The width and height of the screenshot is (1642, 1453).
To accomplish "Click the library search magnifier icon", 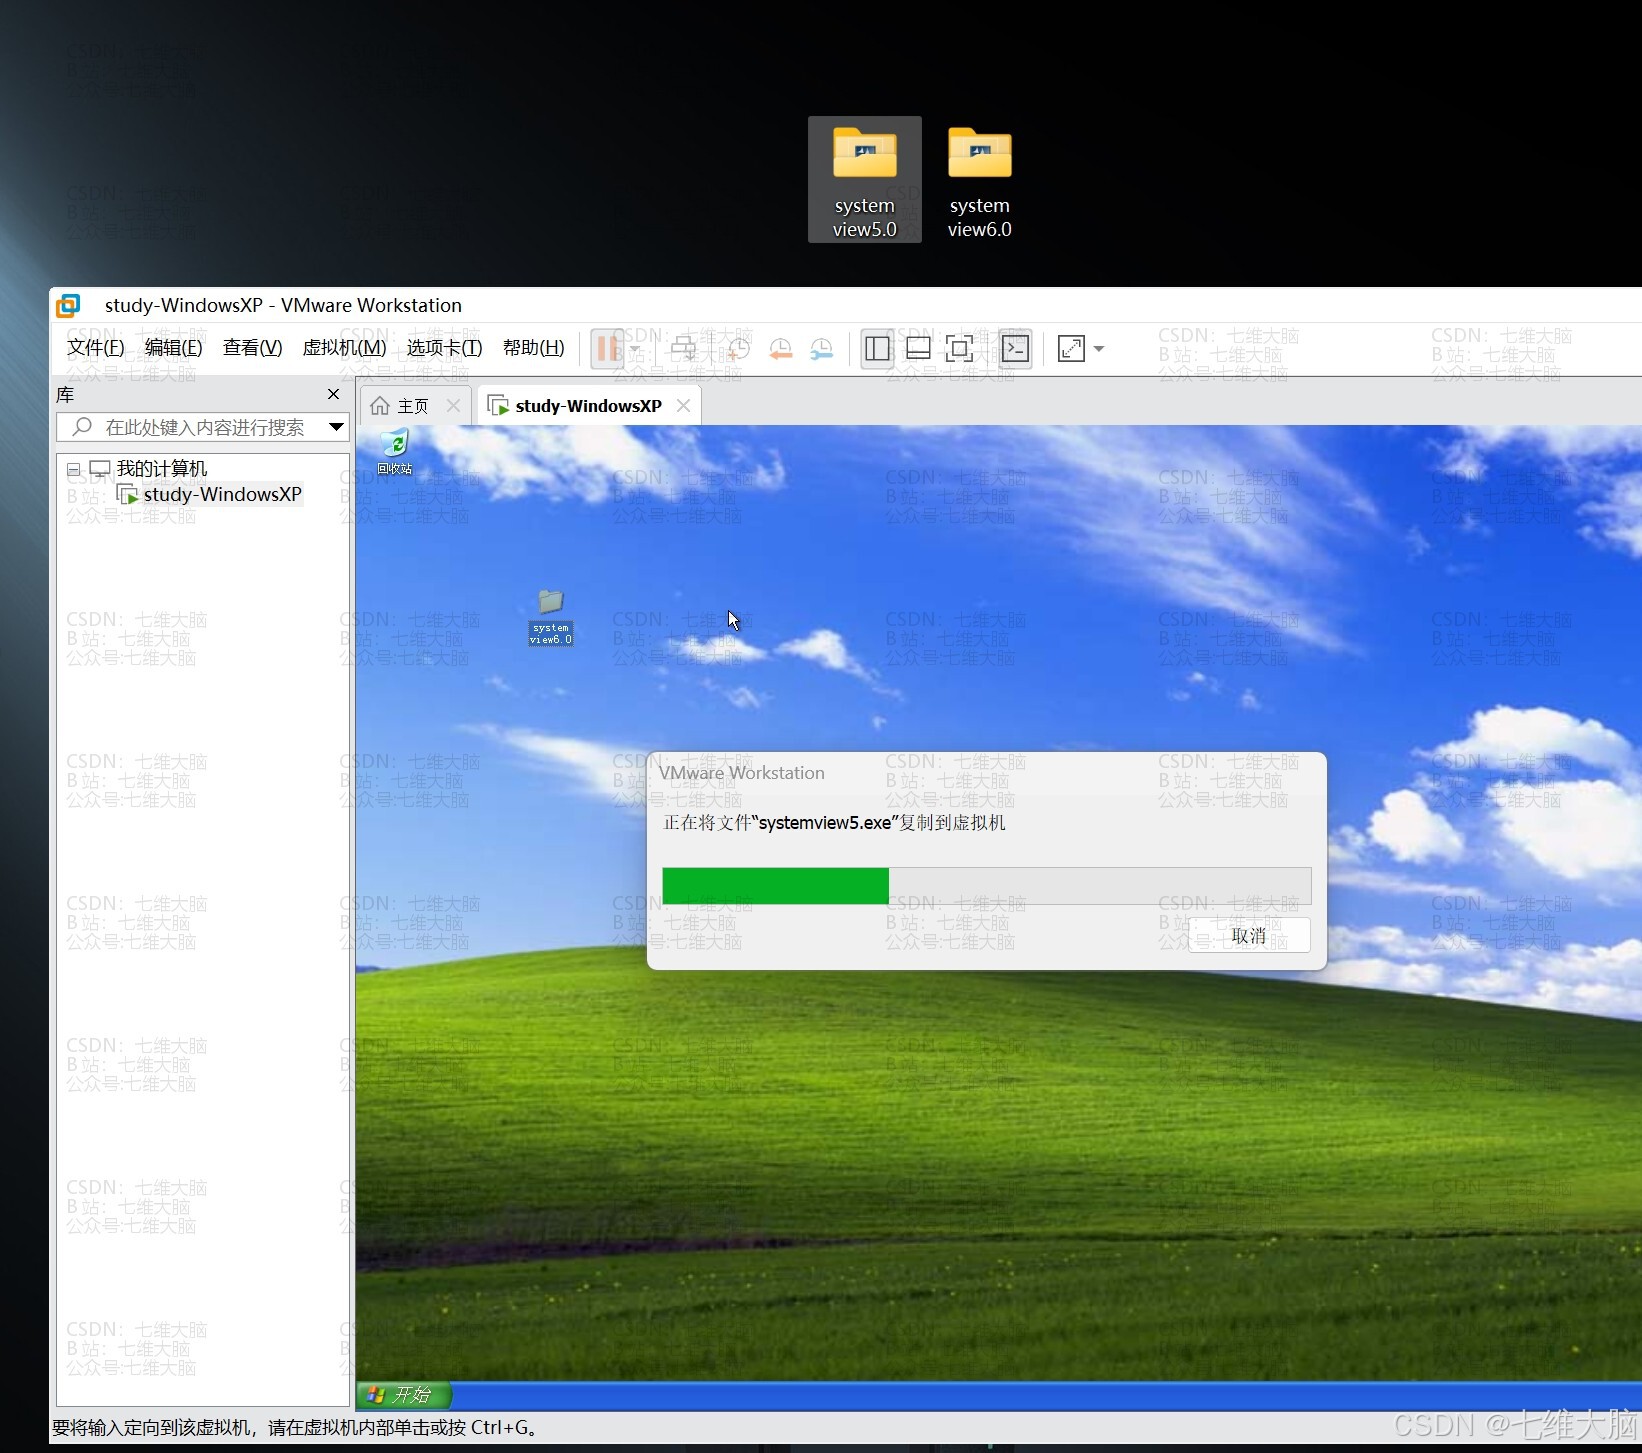I will pos(83,427).
